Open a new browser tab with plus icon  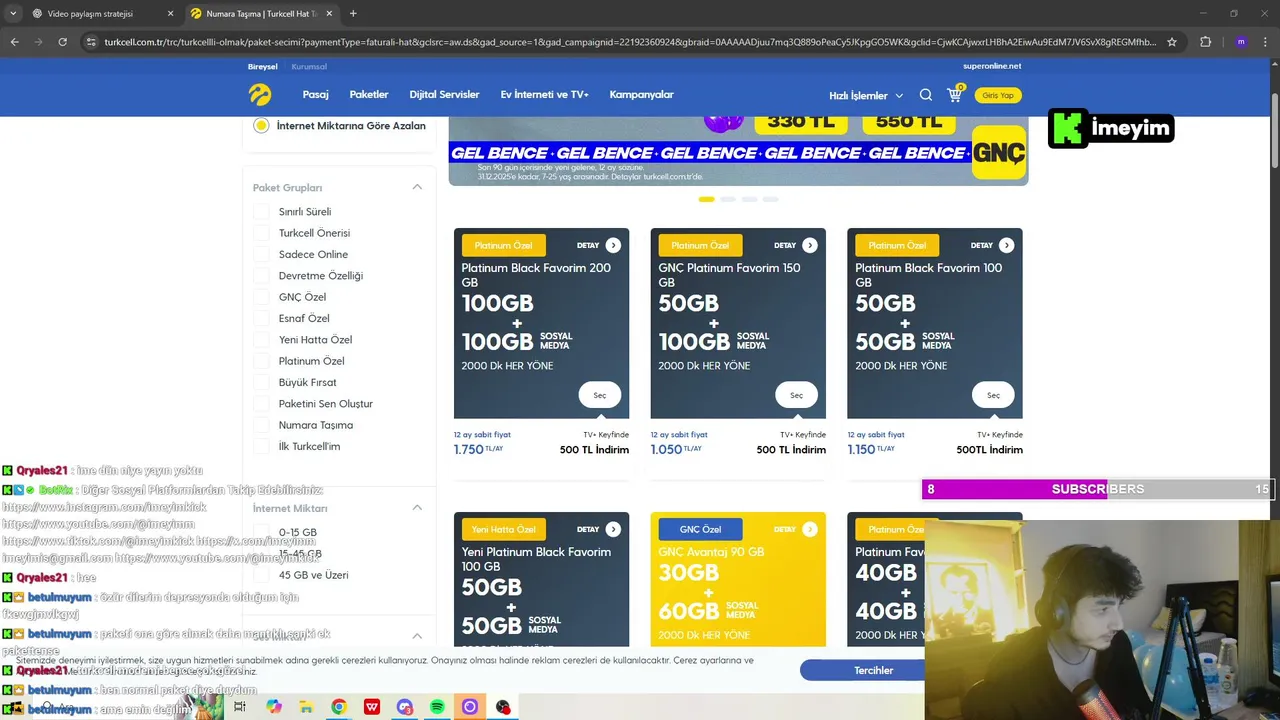(353, 14)
